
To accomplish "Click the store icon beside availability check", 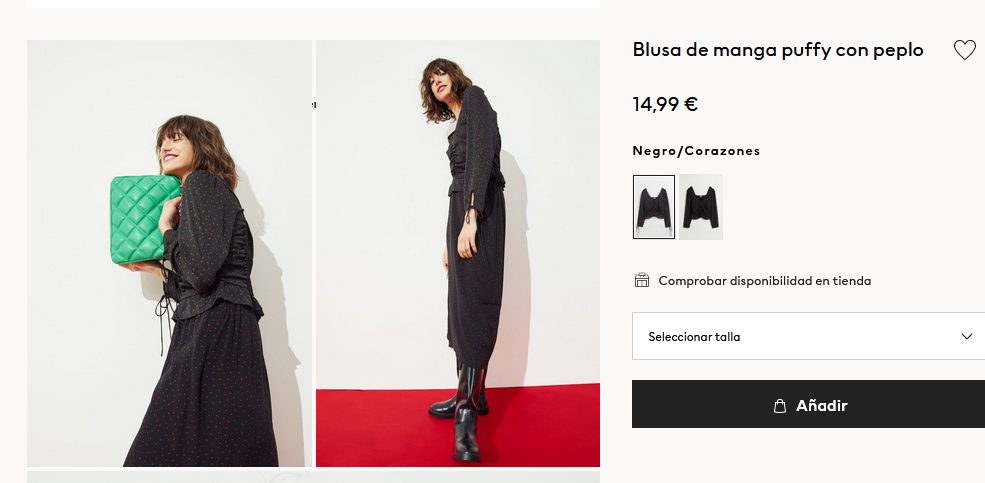I will [x=642, y=280].
